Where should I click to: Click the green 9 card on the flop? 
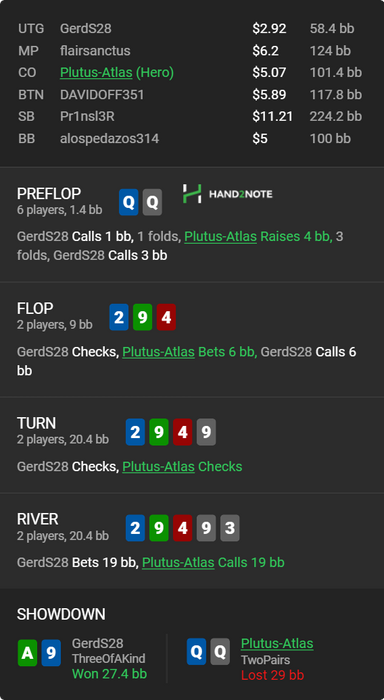coord(142,317)
